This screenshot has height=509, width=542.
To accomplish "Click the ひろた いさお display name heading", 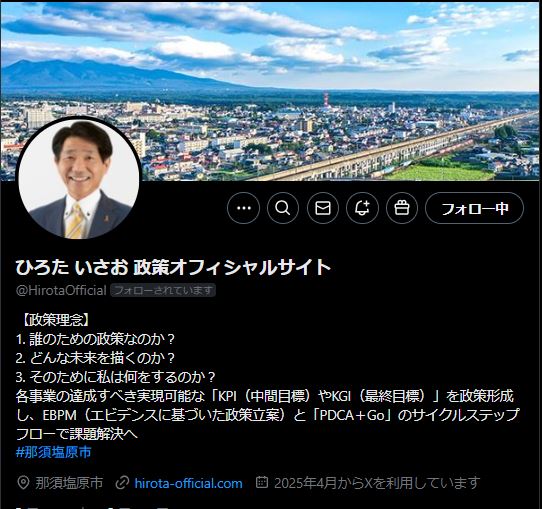I will point(173,267).
